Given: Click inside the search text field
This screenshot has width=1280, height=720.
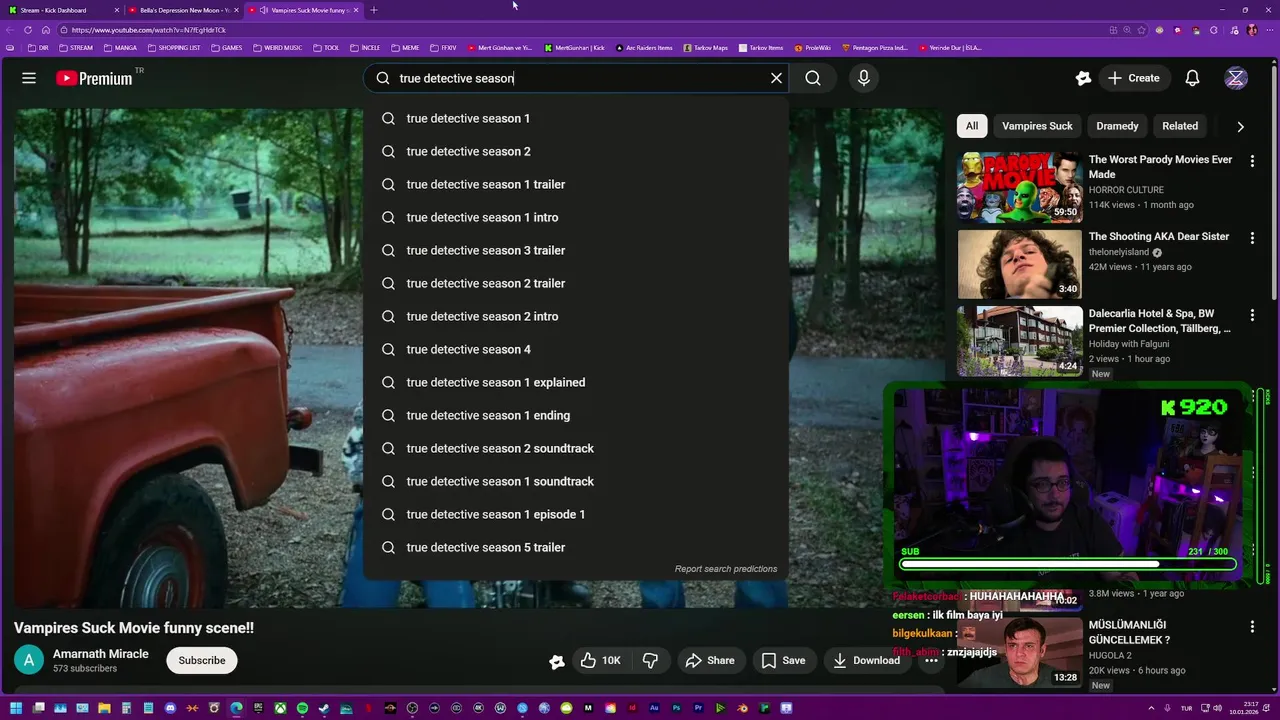Looking at the screenshot, I should 577,78.
